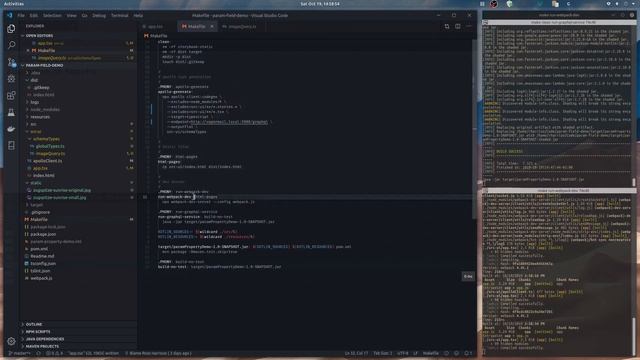This screenshot has height=360, width=640.
Task: Open the Explorer view in activity bar
Action: click(x=11, y=29)
